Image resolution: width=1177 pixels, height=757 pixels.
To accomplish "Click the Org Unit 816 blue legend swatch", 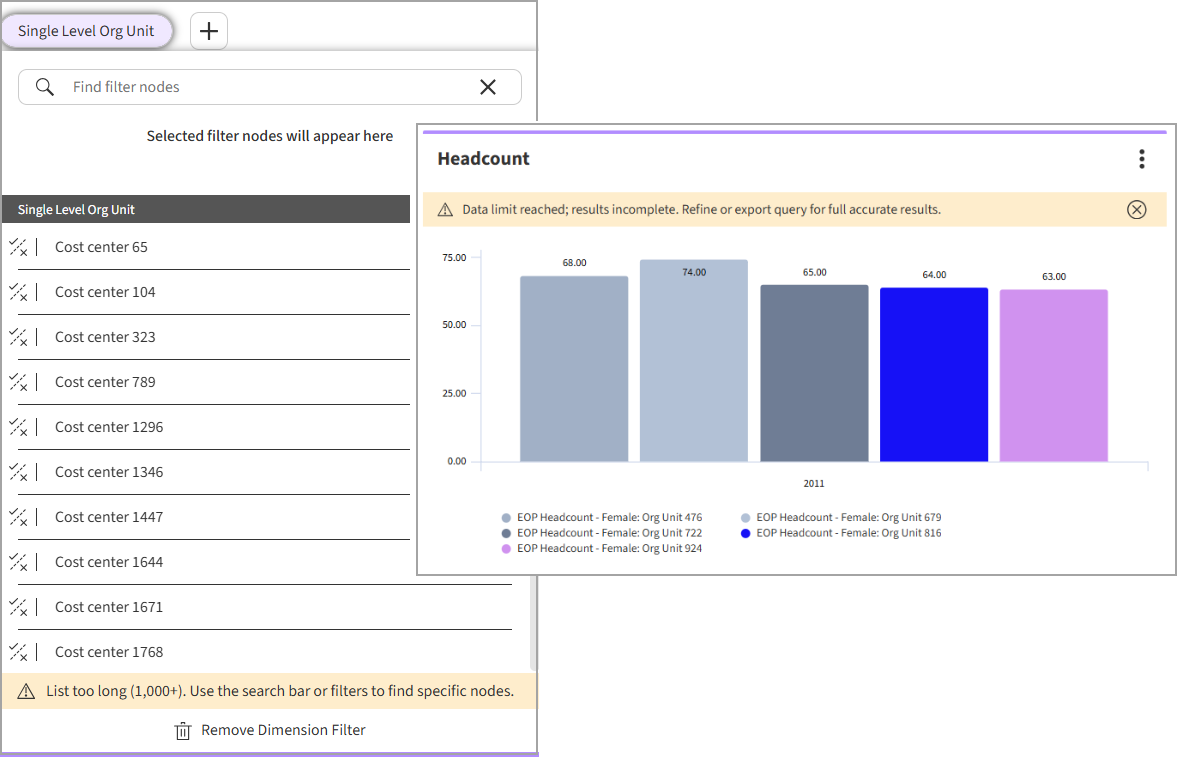I will pos(746,534).
